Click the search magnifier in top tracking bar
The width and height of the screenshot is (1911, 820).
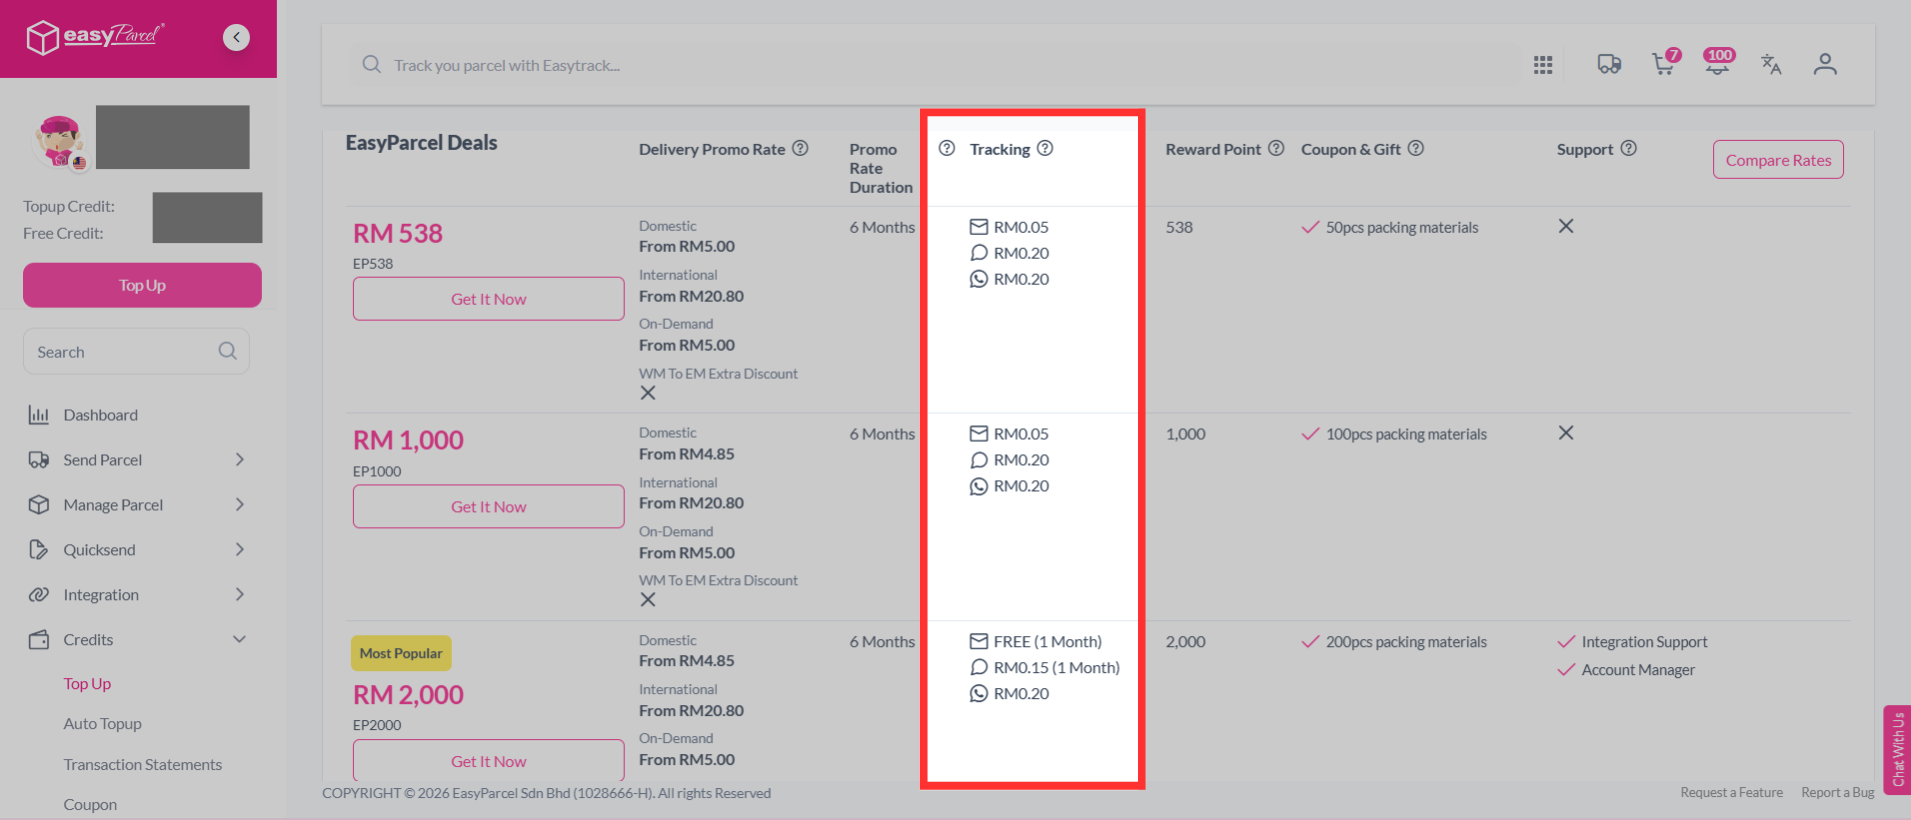point(371,65)
